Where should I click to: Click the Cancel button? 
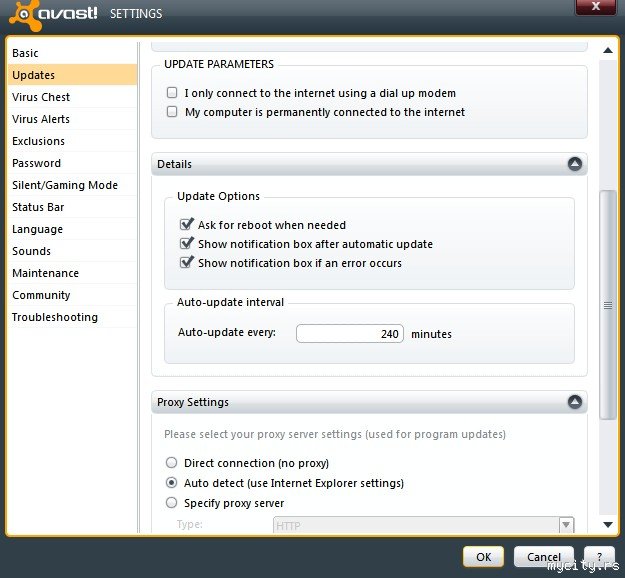(x=544, y=556)
